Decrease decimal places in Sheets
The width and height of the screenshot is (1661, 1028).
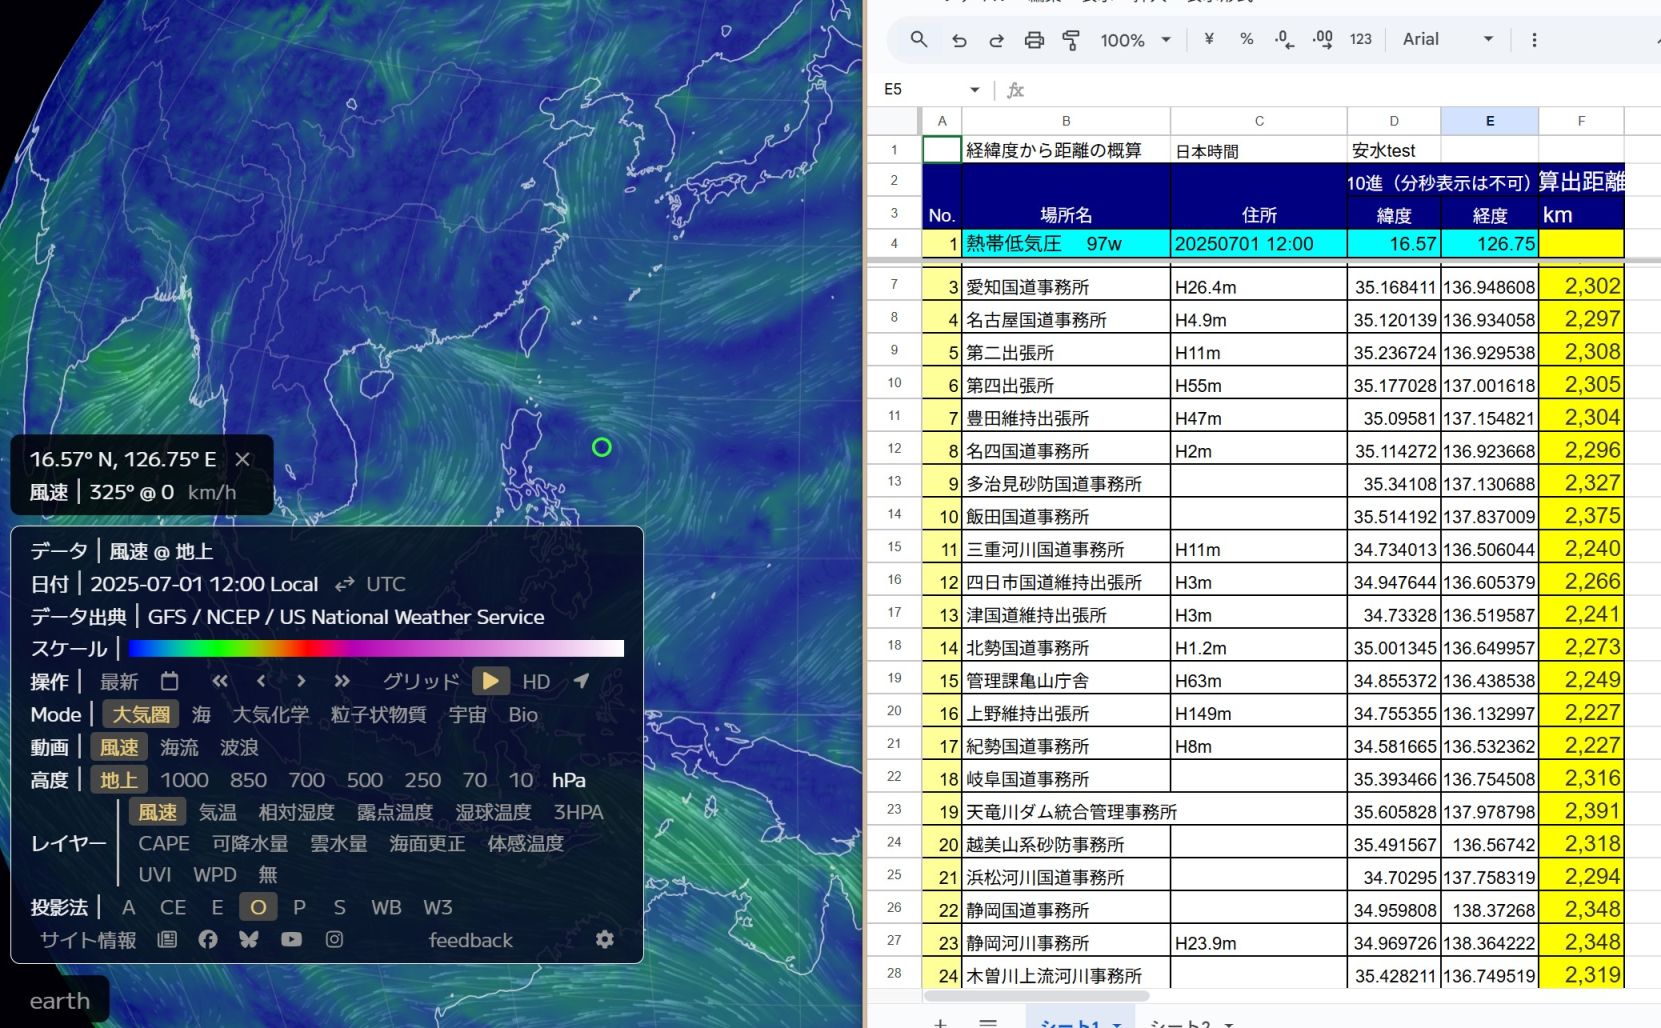(x=1284, y=39)
